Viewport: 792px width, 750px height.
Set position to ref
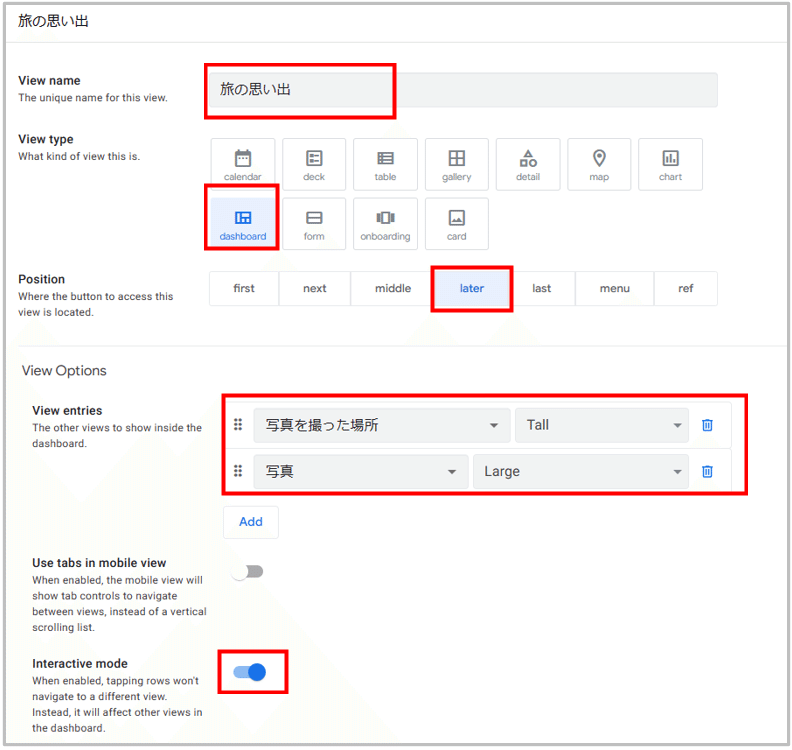click(685, 288)
